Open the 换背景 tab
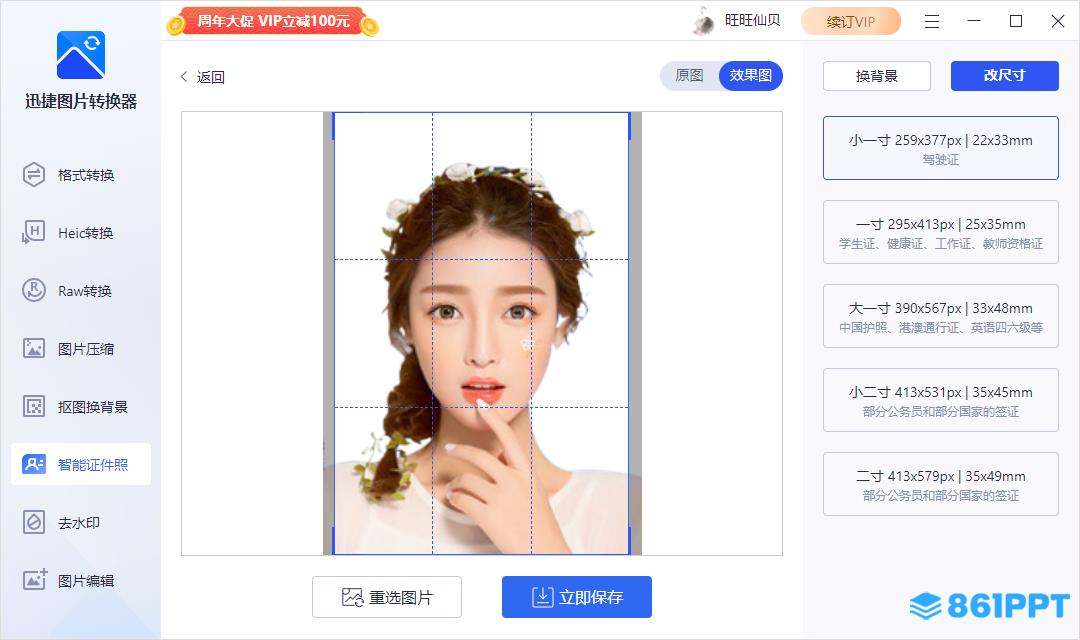The width and height of the screenshot is (1080, 640). tap(877, 76)
